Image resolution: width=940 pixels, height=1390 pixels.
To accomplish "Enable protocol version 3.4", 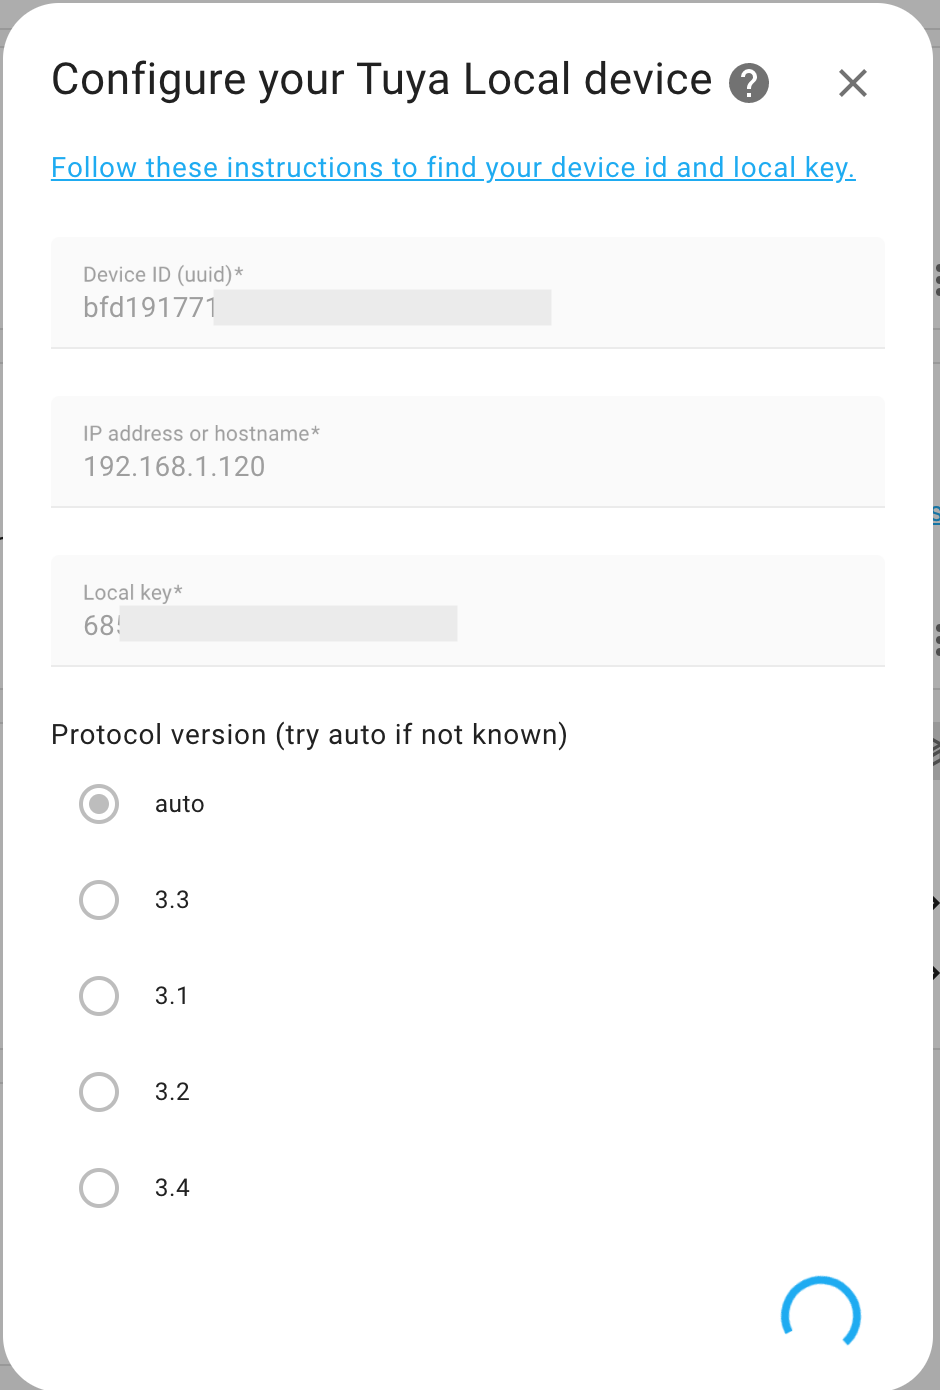I will [x=98, y=1187].
